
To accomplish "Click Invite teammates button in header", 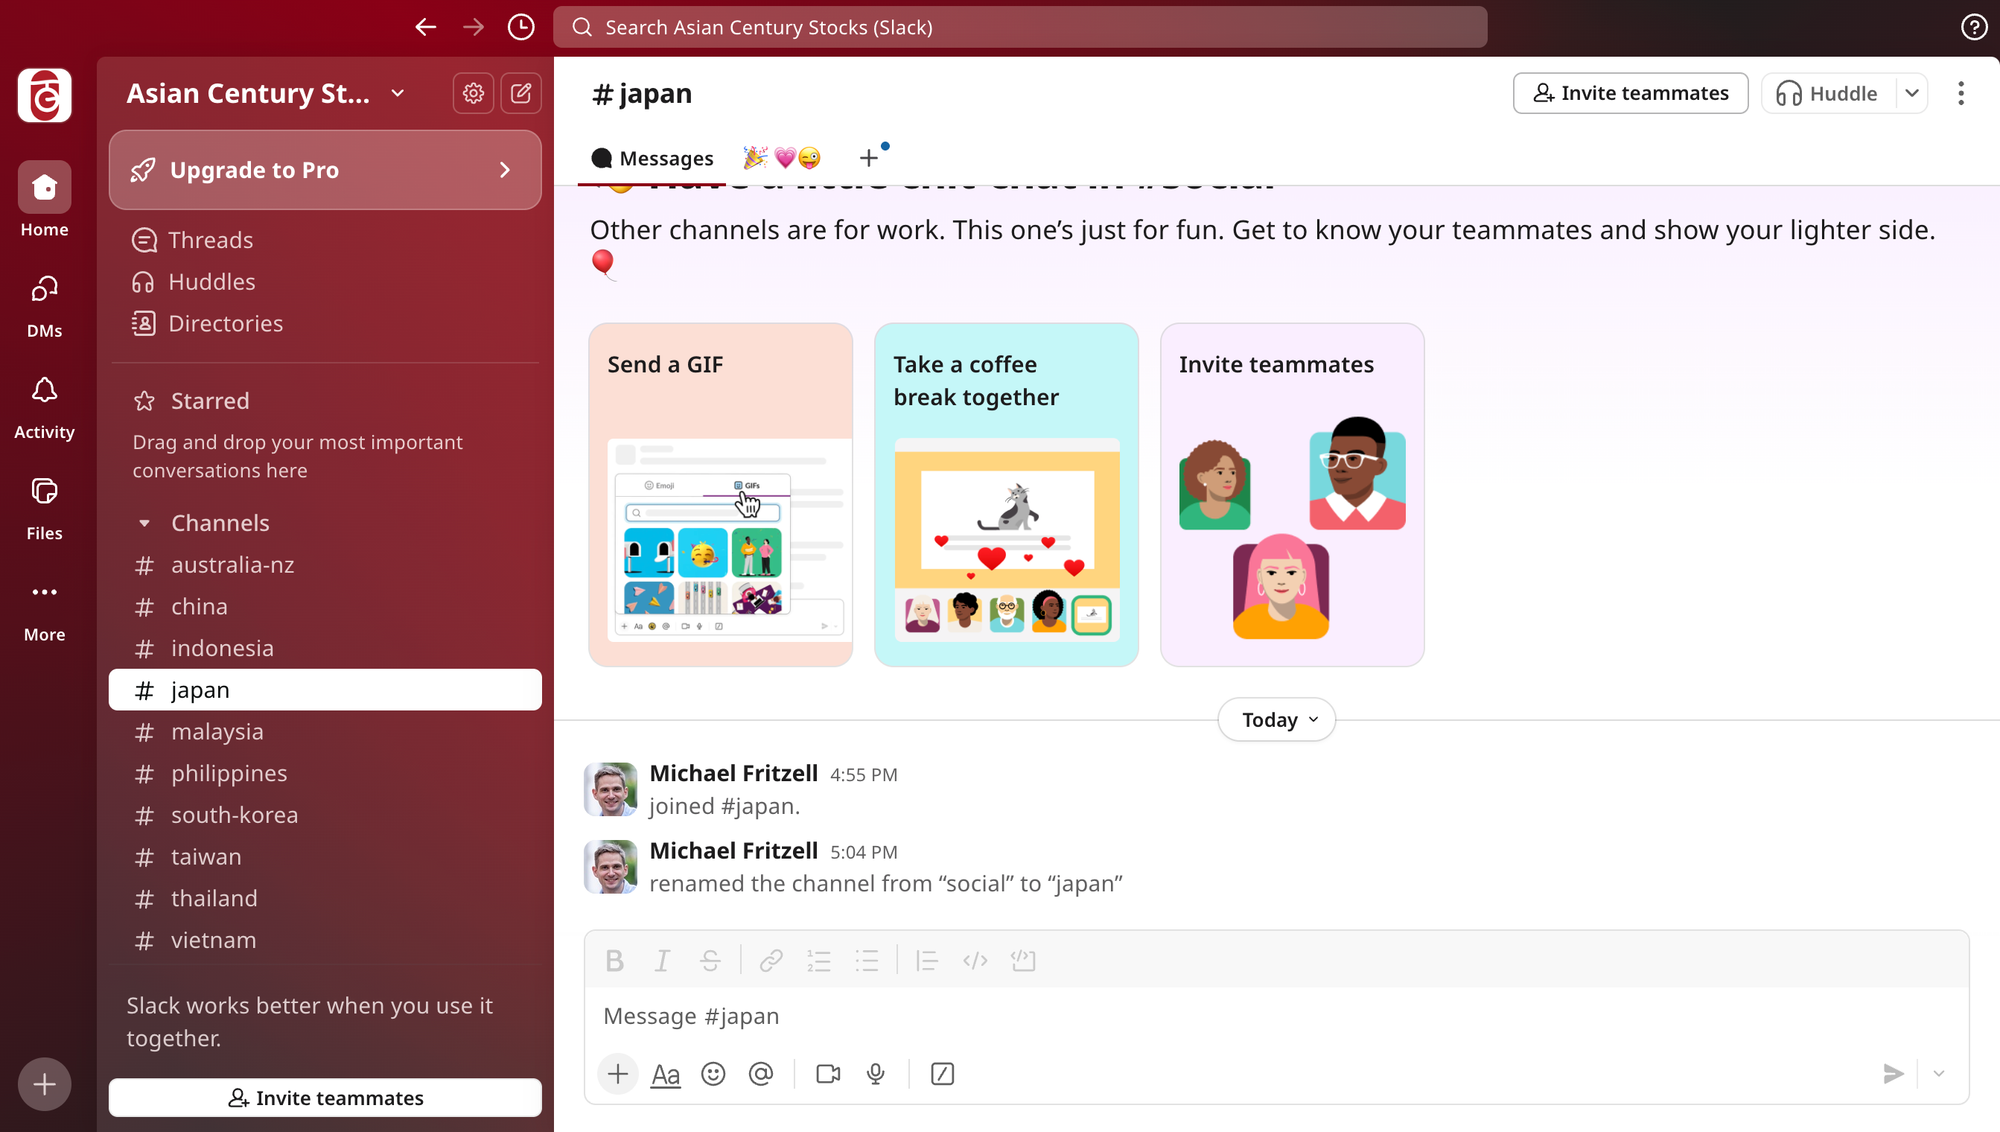I will (x=1630, y=93).
